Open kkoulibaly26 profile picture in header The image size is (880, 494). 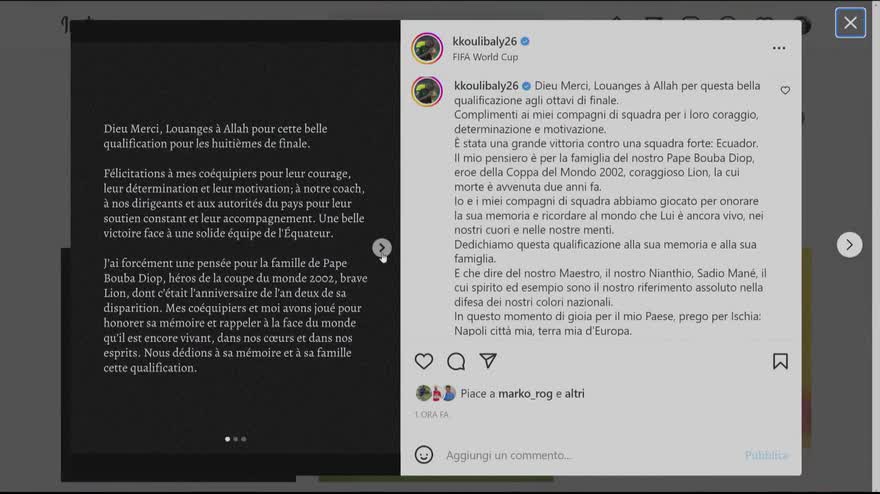(x=427, y=48)
